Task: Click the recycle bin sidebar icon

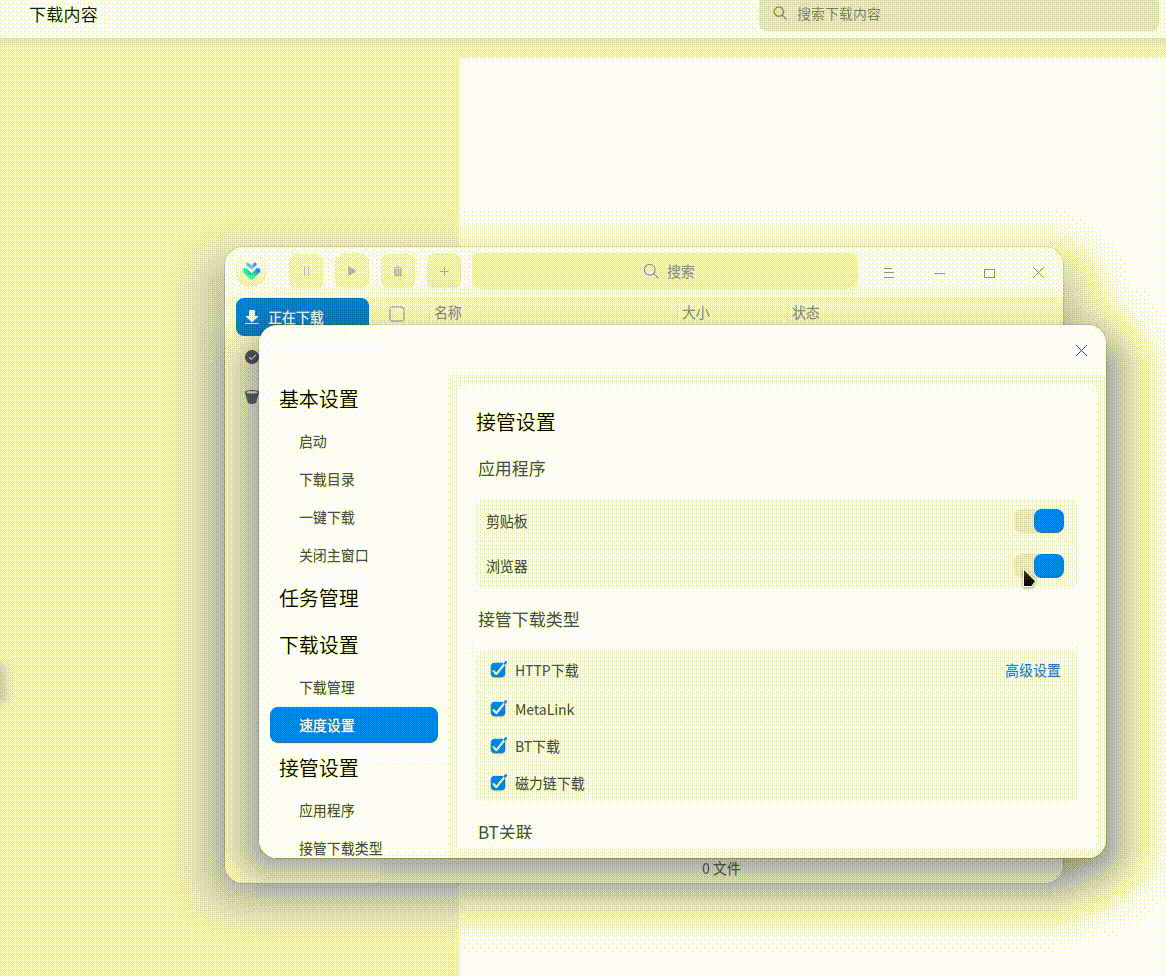Action: pyautogui.click(x=252, y=396)
